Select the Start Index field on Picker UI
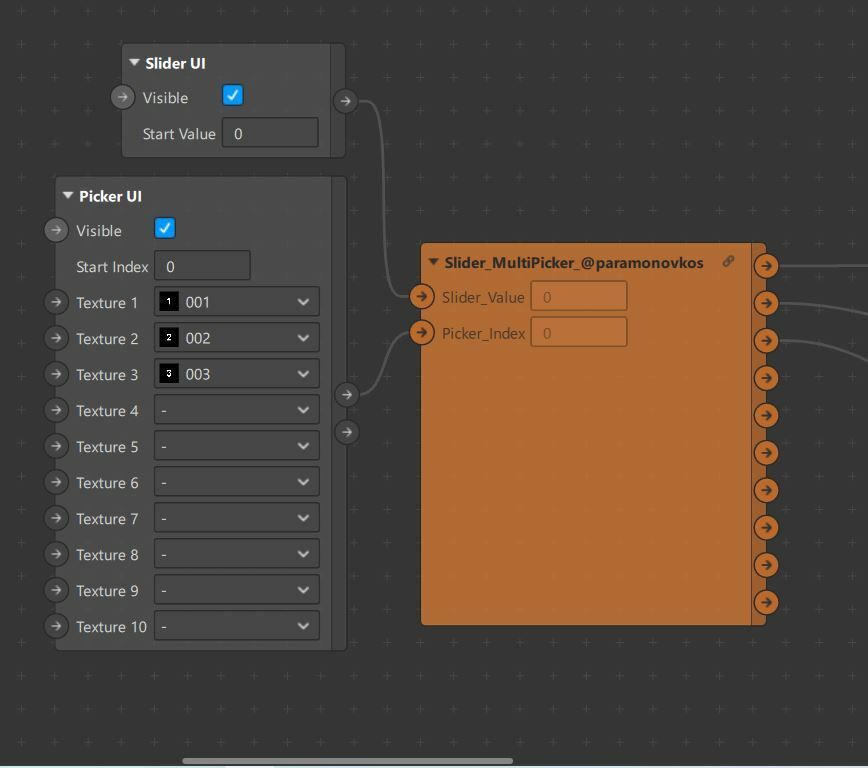The width and height of the screenshot is (868, 768). [203, 265]
